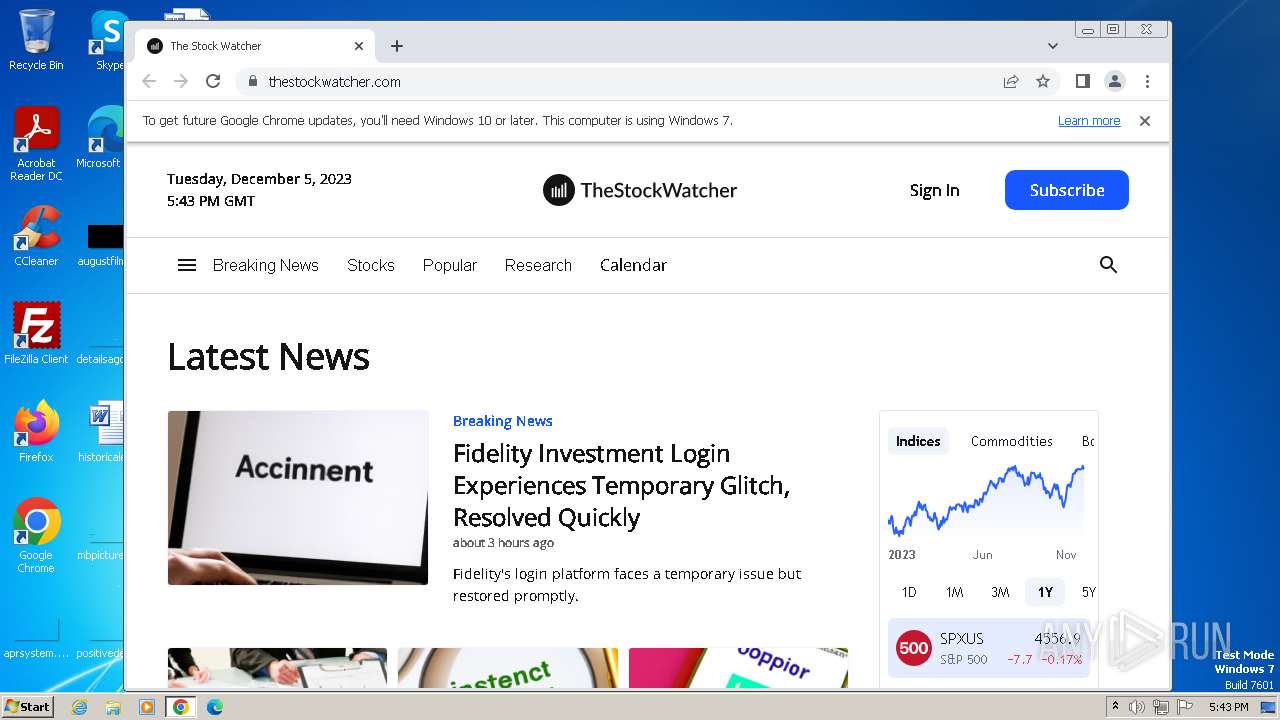Screen dimensions: 1280x720
Task: Bookmark this page with the star icon
Action: [1043, 82]
